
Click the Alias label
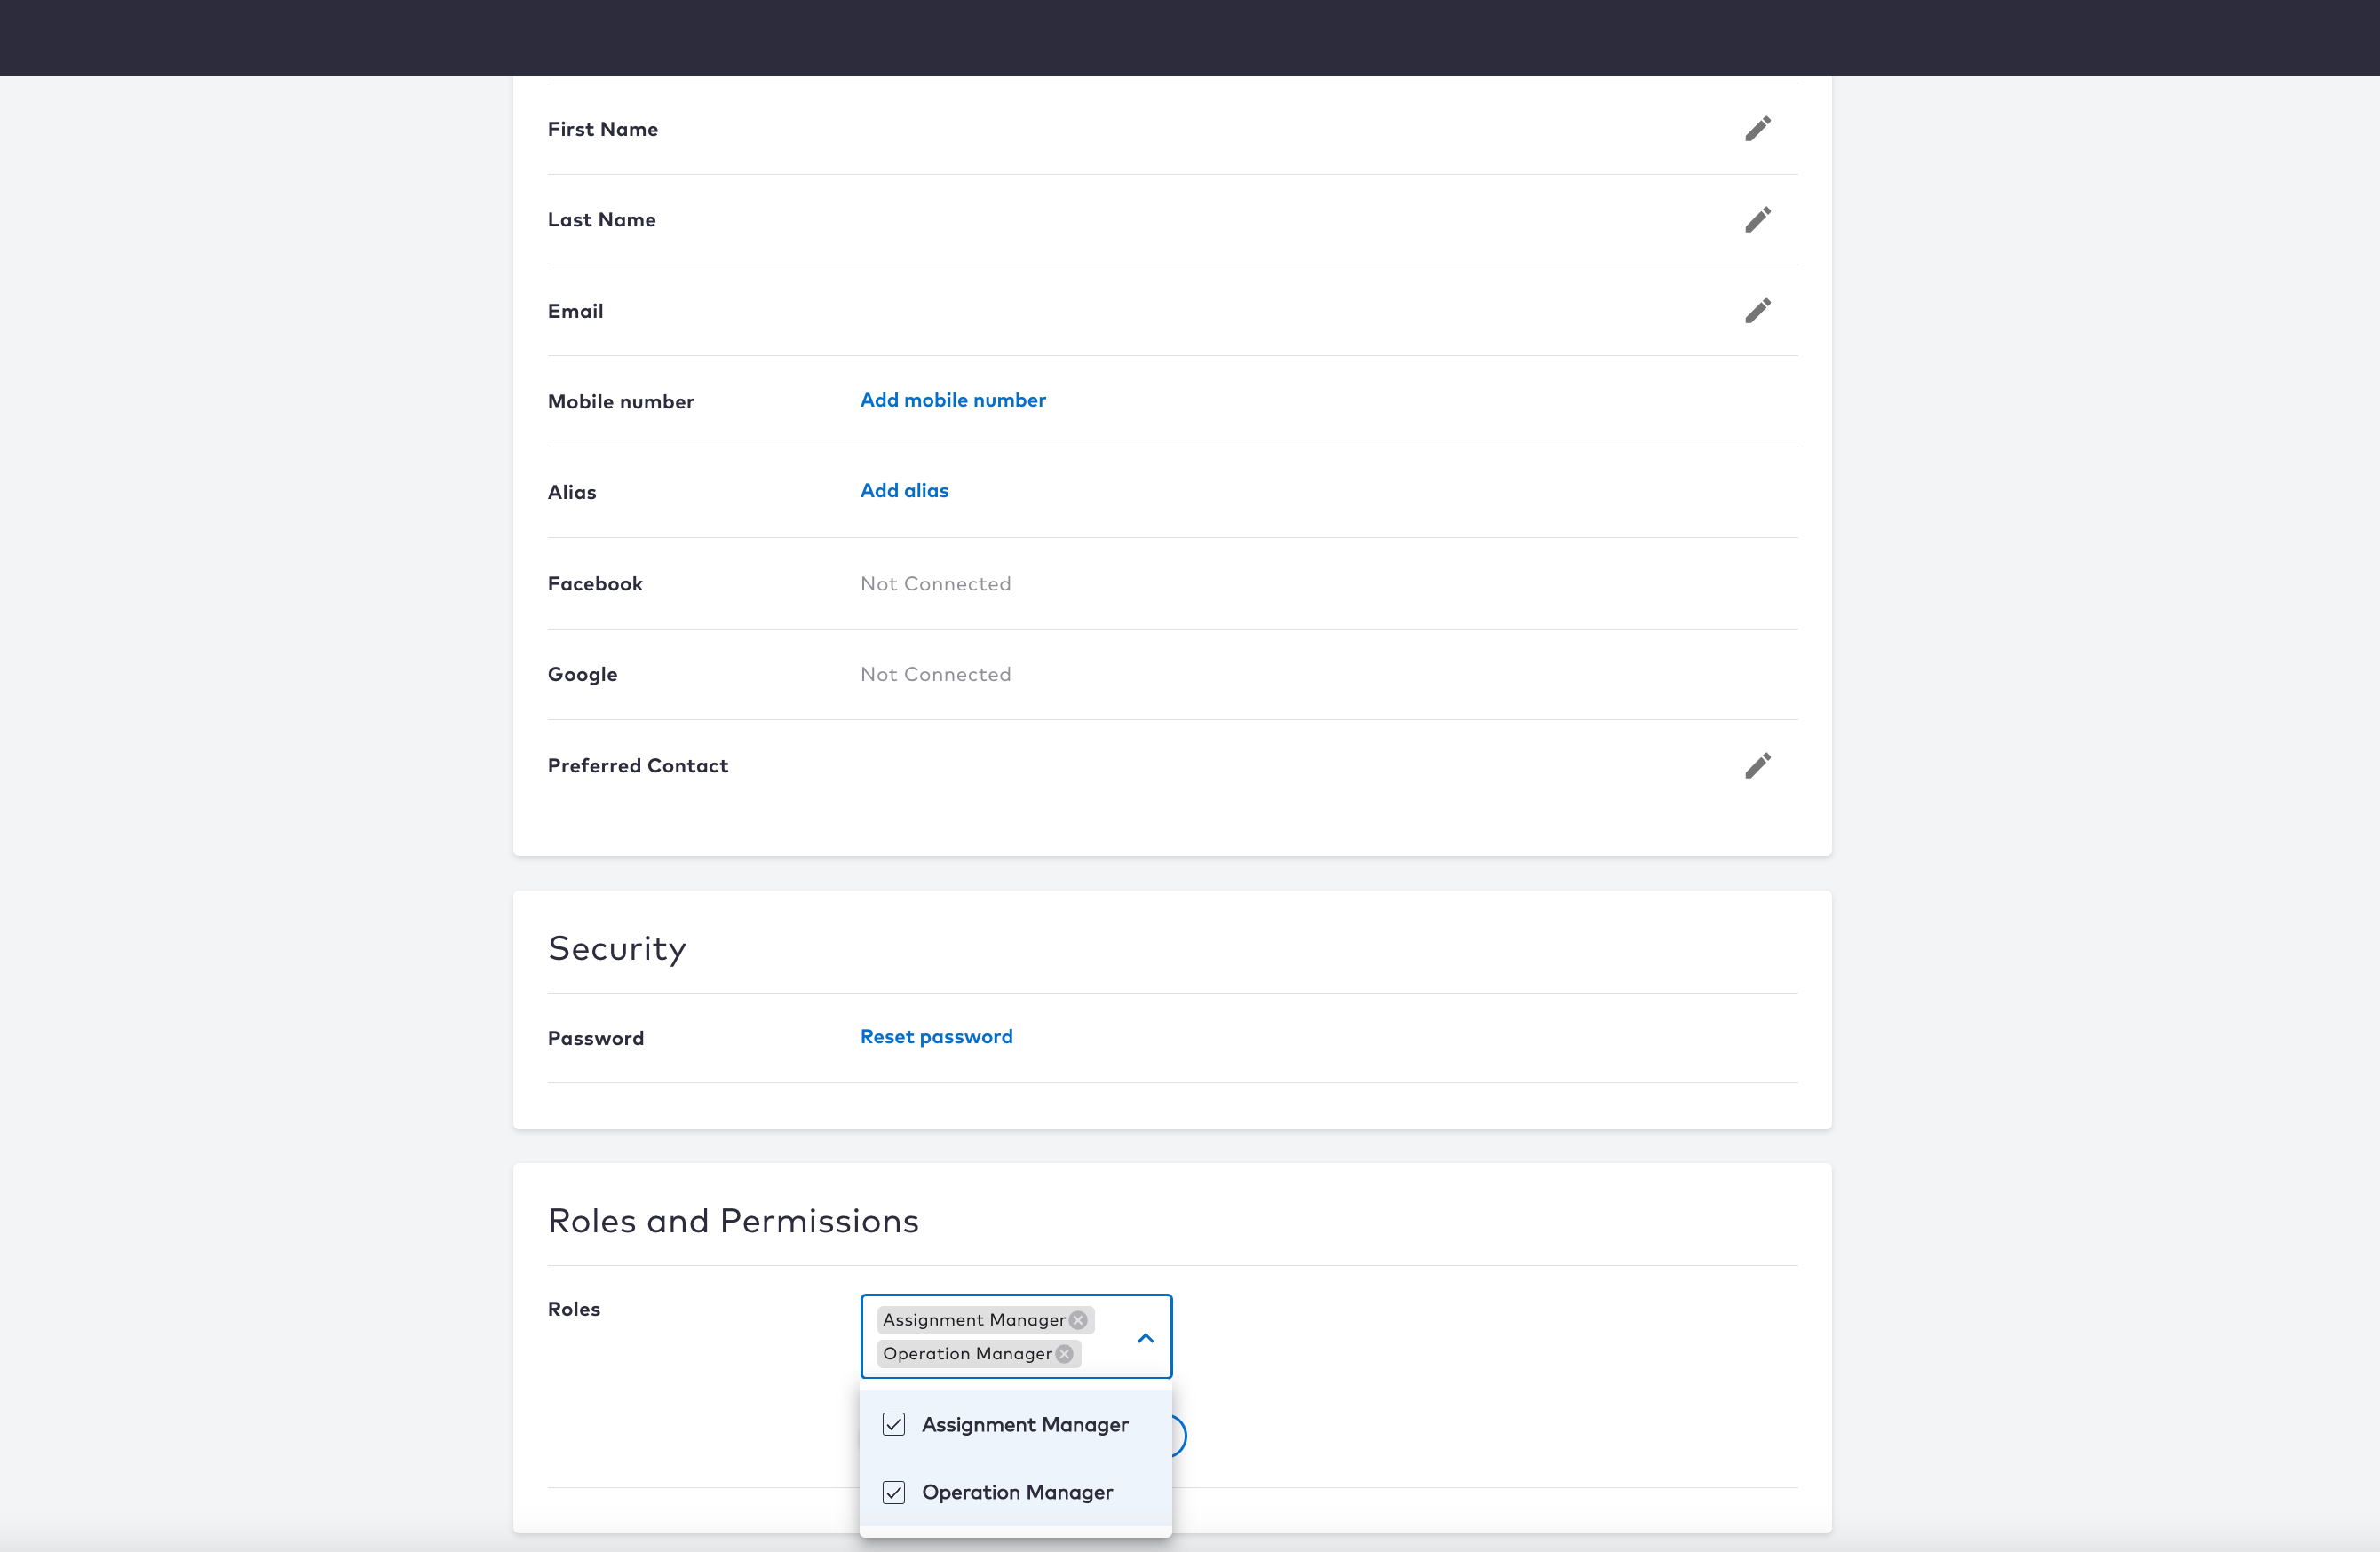click(x=572, y=493)
